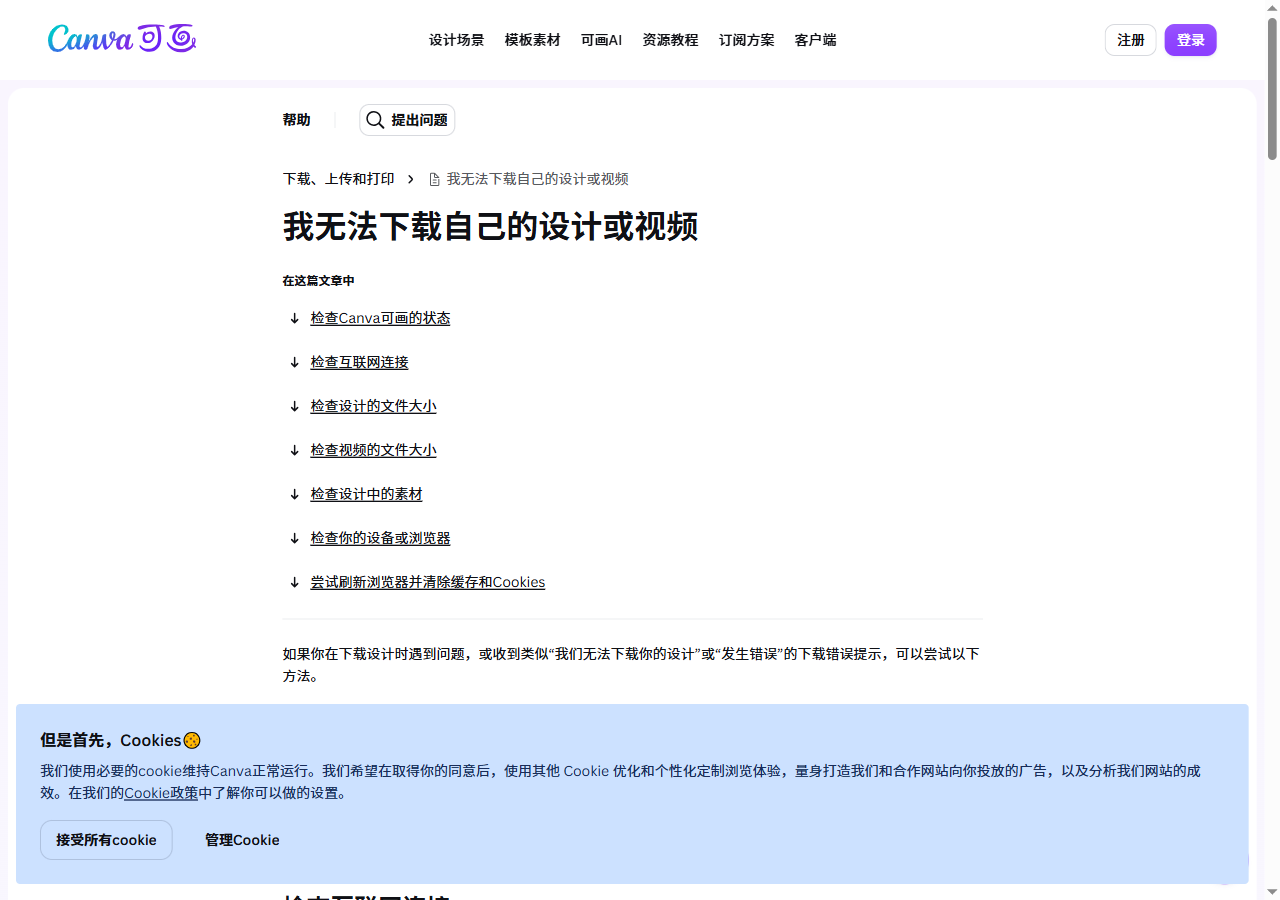The height and width of the screenshot is (900, 1280).
Task: Open the 订阅方案 menu
Action: pos(747,40)
